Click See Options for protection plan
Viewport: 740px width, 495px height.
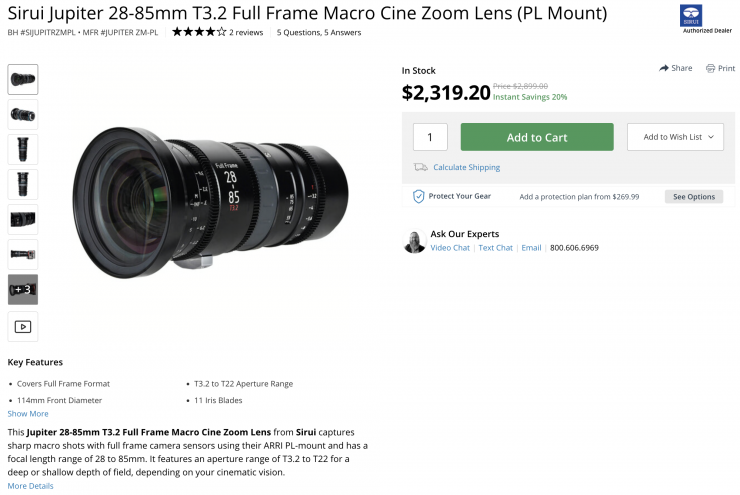[x=693, y=197]
